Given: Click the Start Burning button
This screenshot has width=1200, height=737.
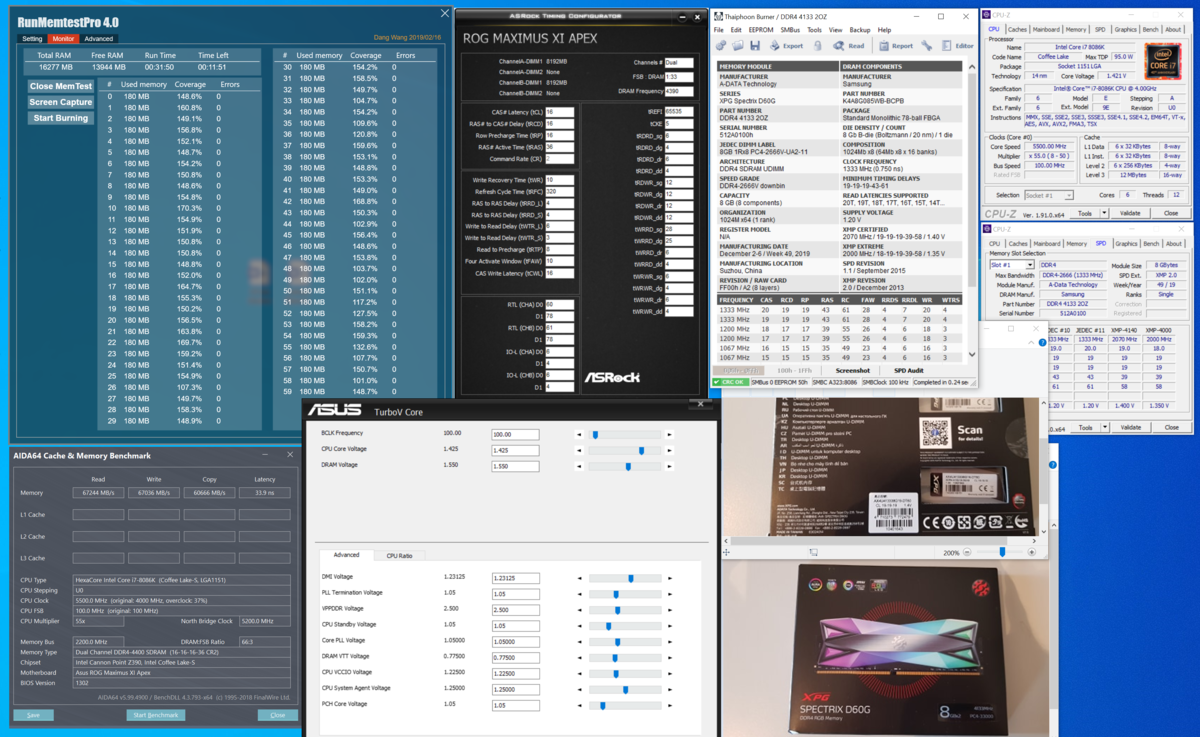Looking at the screenshot, I should coord(61,118).
